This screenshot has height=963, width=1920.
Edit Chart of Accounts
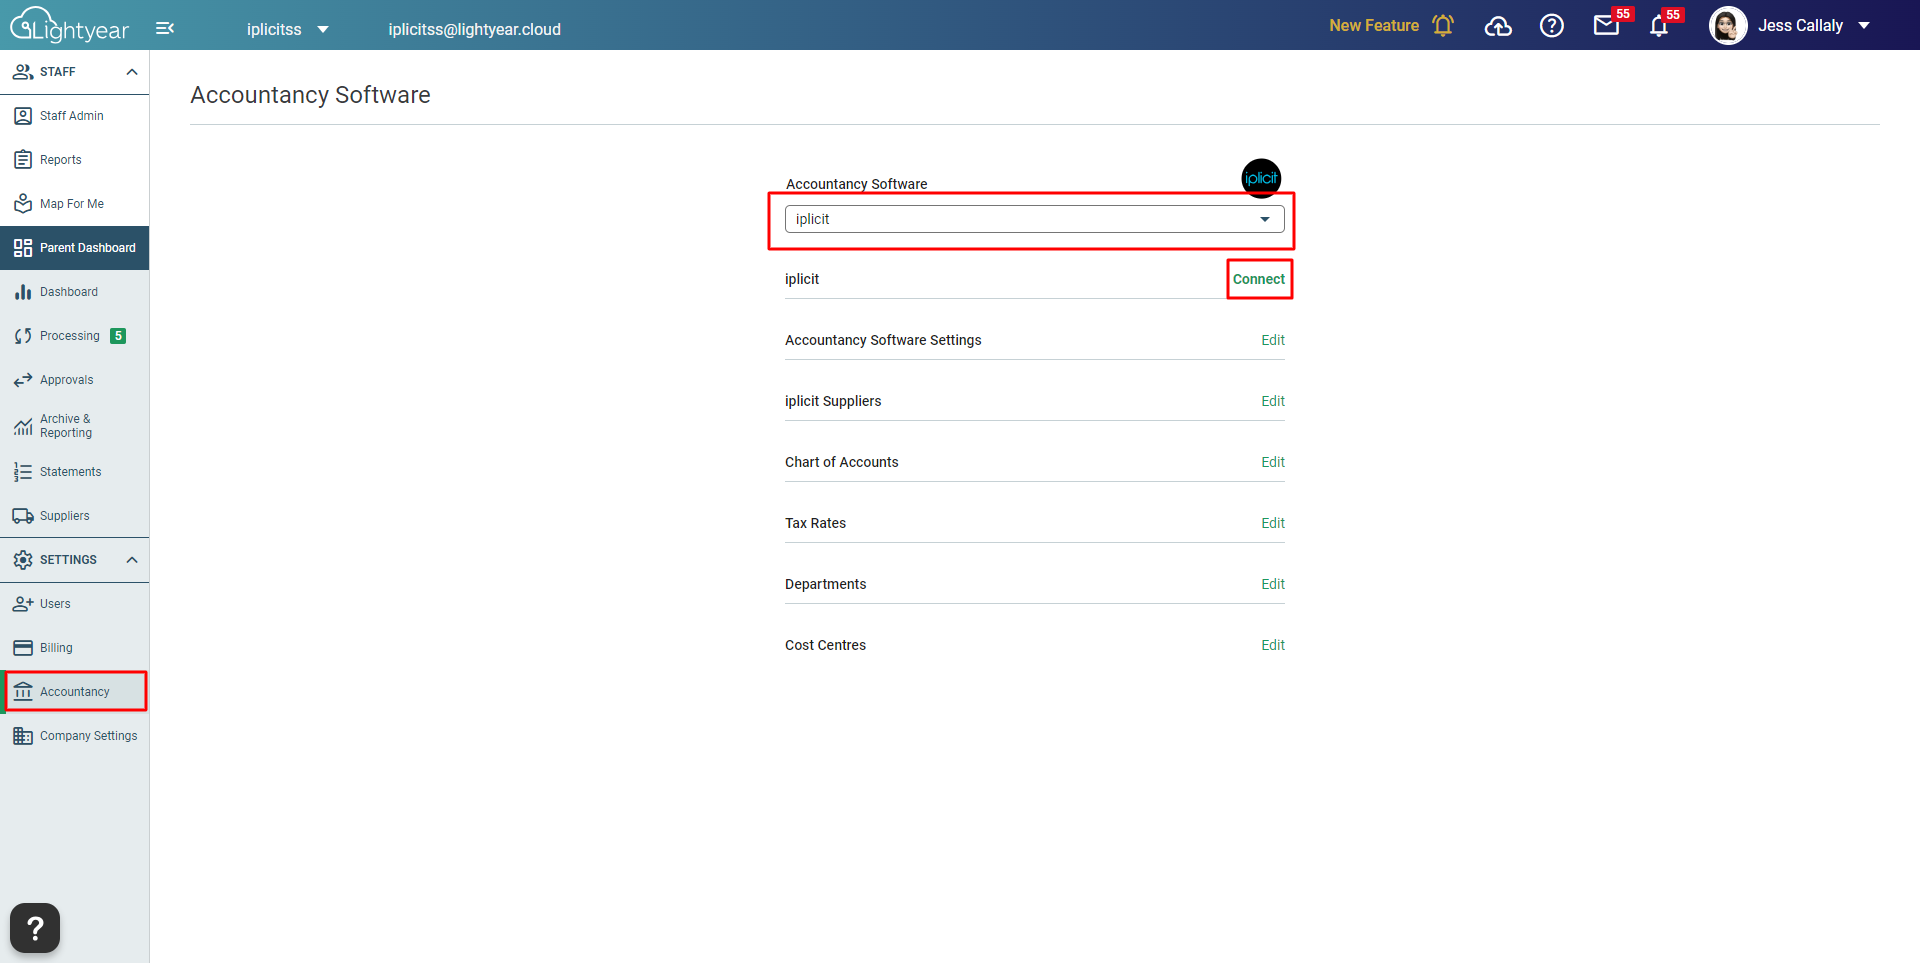tap(1272, 462)
